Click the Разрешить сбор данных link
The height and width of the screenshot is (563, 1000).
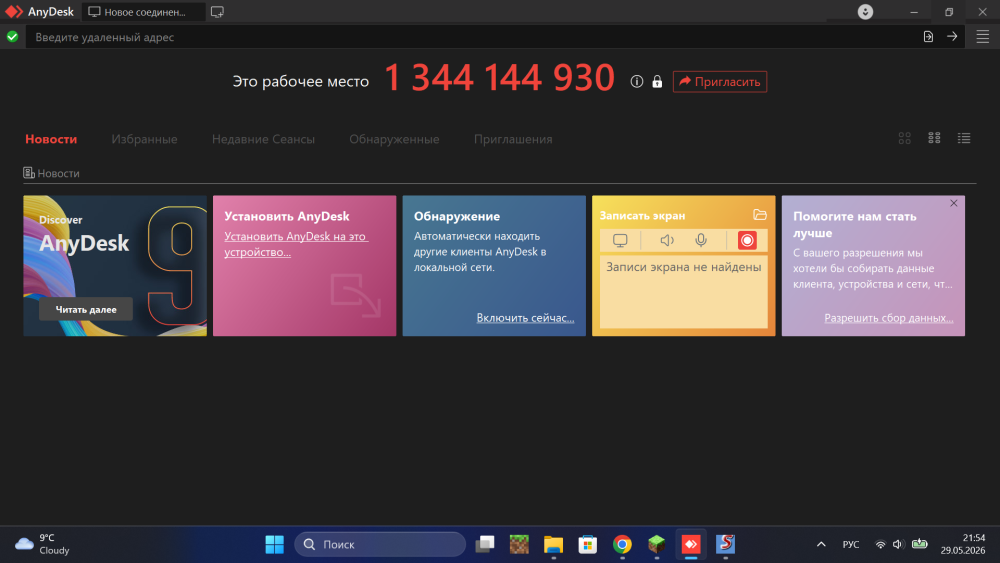point(889,318)
